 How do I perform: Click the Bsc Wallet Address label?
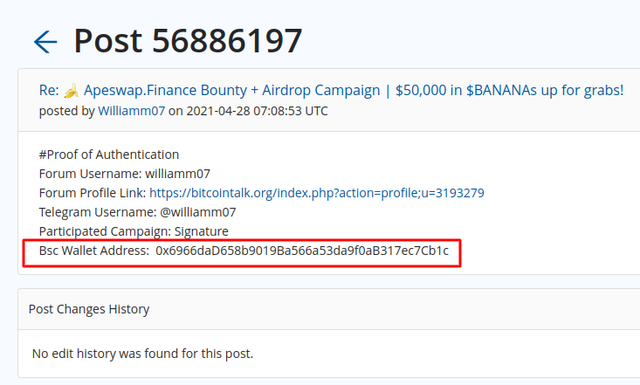point(94,251)
